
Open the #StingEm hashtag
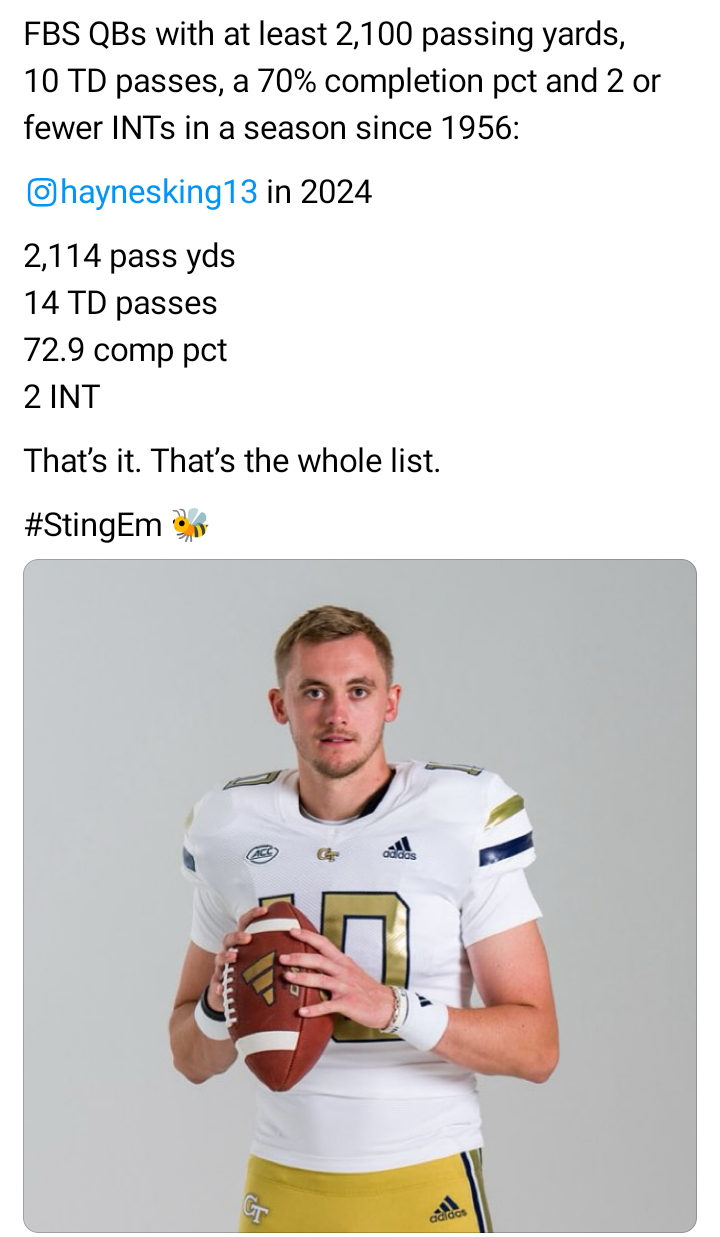(x=93, y=524)
